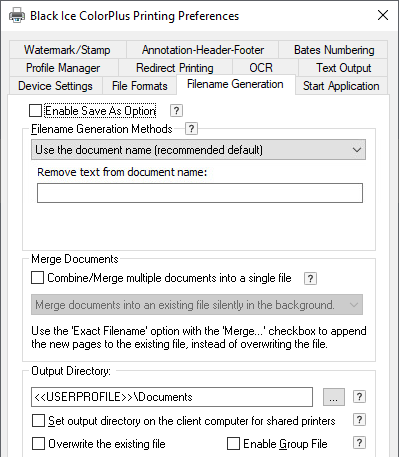Check Combine/Merge multiple documents into single file
Screen dimensions: 399x457
[x=37, y=277]
